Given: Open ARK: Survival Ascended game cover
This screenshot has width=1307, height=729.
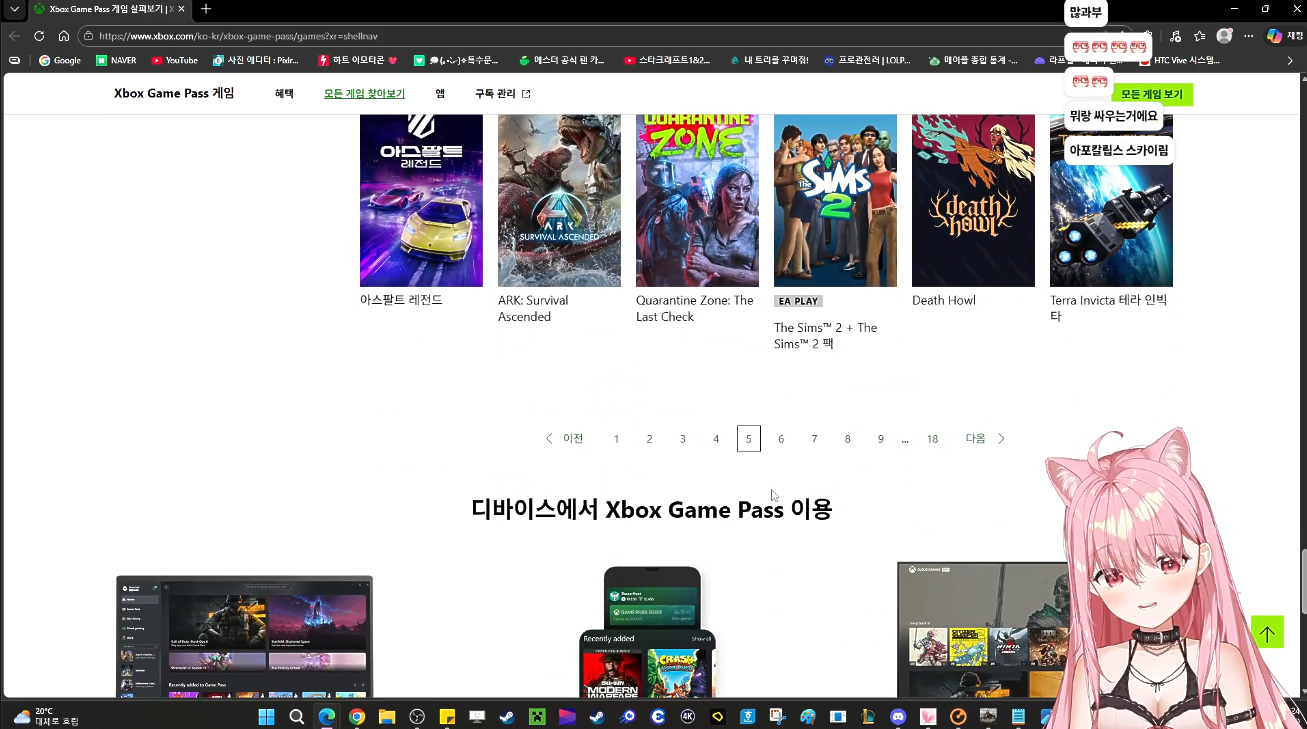Looking at the screenshot, I should pos(559,200).
